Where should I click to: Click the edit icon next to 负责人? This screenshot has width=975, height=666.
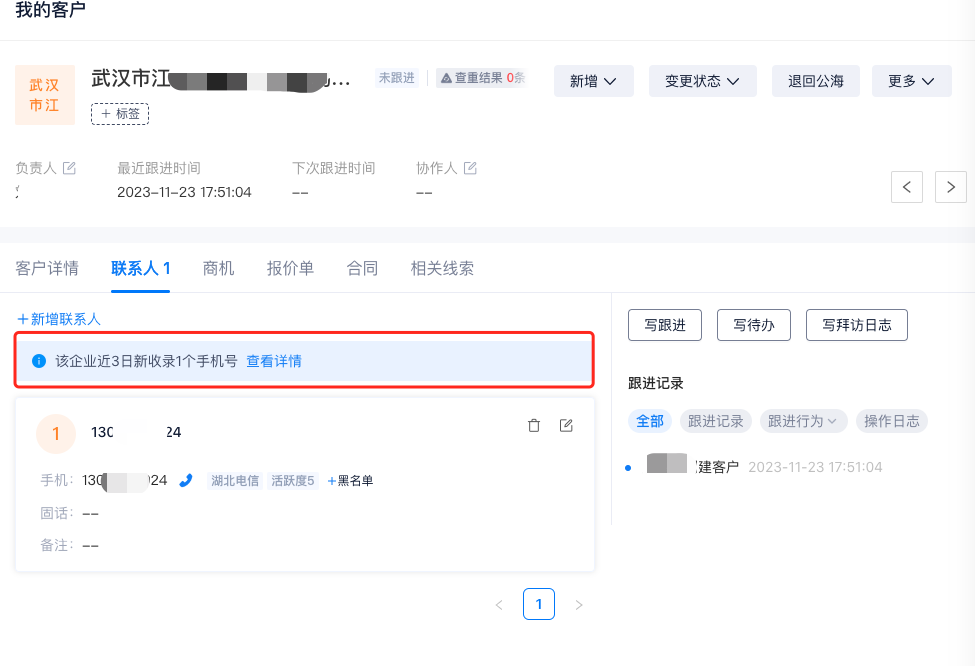click(x=69, y=168)
